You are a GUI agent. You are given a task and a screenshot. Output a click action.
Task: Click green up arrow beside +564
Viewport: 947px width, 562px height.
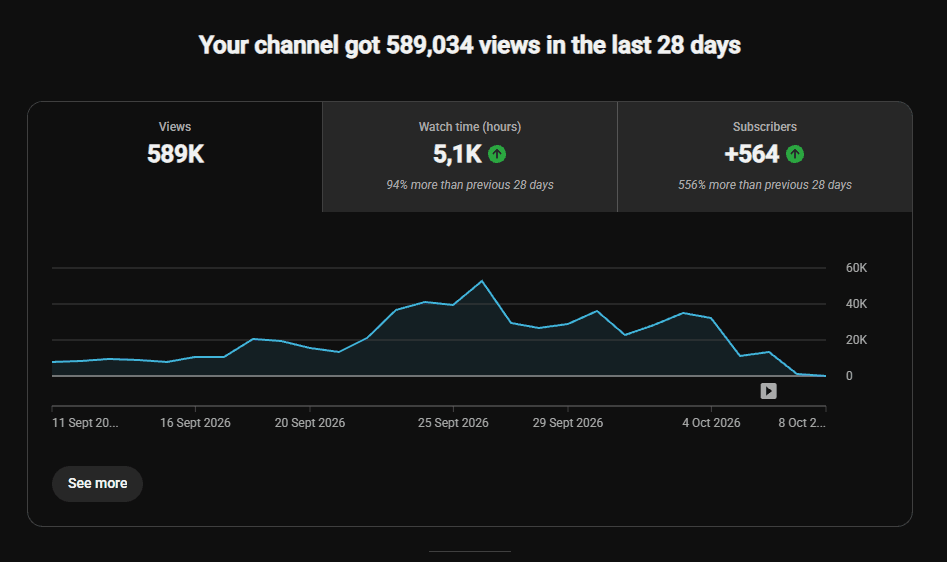[795, 154]
